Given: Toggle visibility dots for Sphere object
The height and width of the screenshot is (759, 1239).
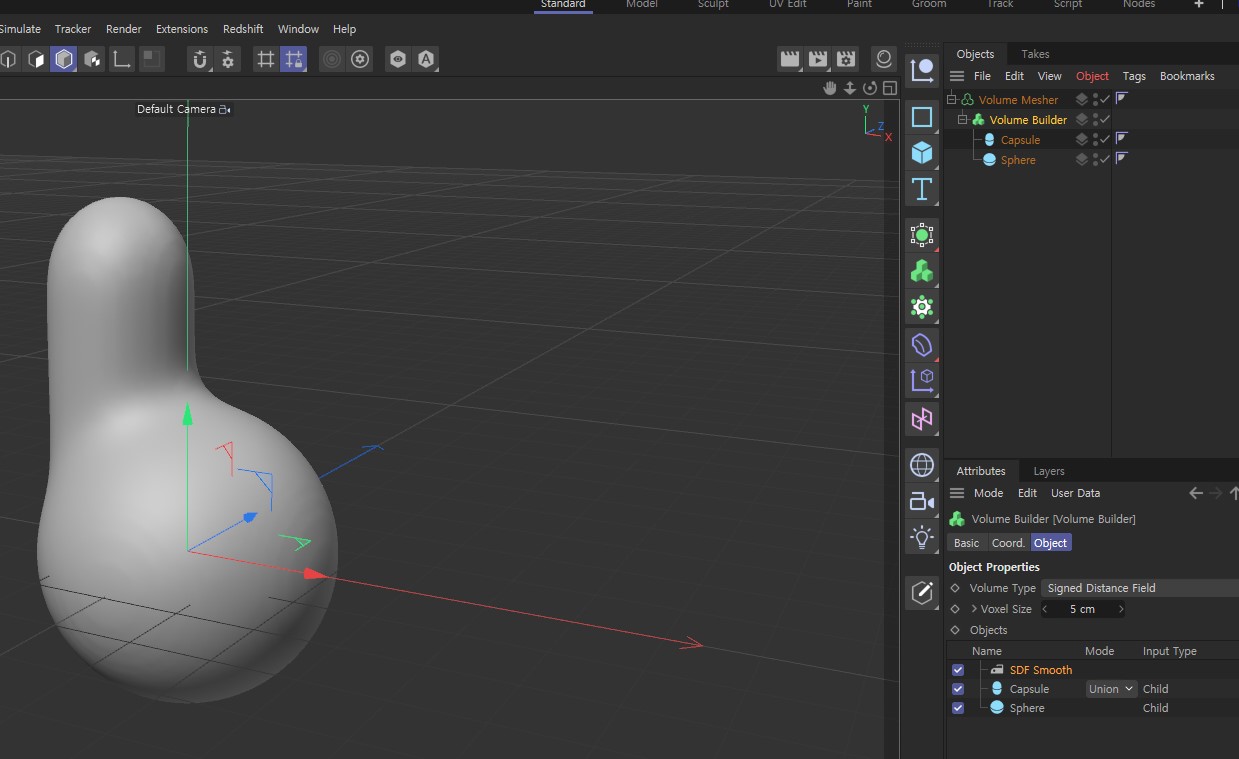Looking at the screenshot, I should (1095, 159).
